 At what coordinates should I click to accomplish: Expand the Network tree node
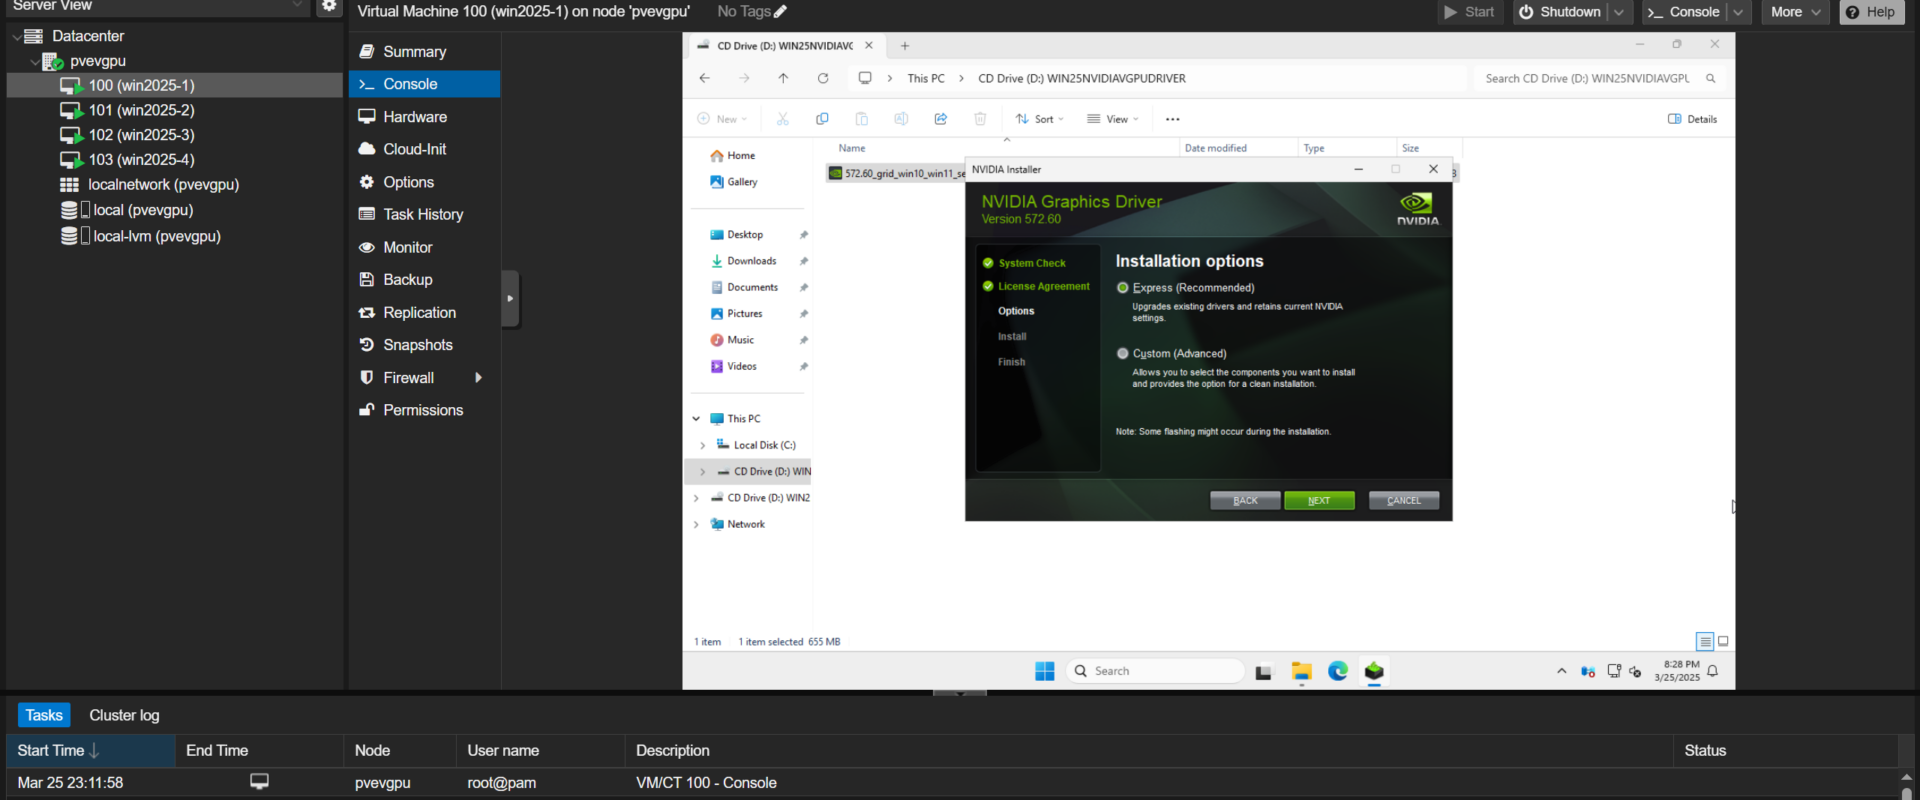(x=696, y=524)
